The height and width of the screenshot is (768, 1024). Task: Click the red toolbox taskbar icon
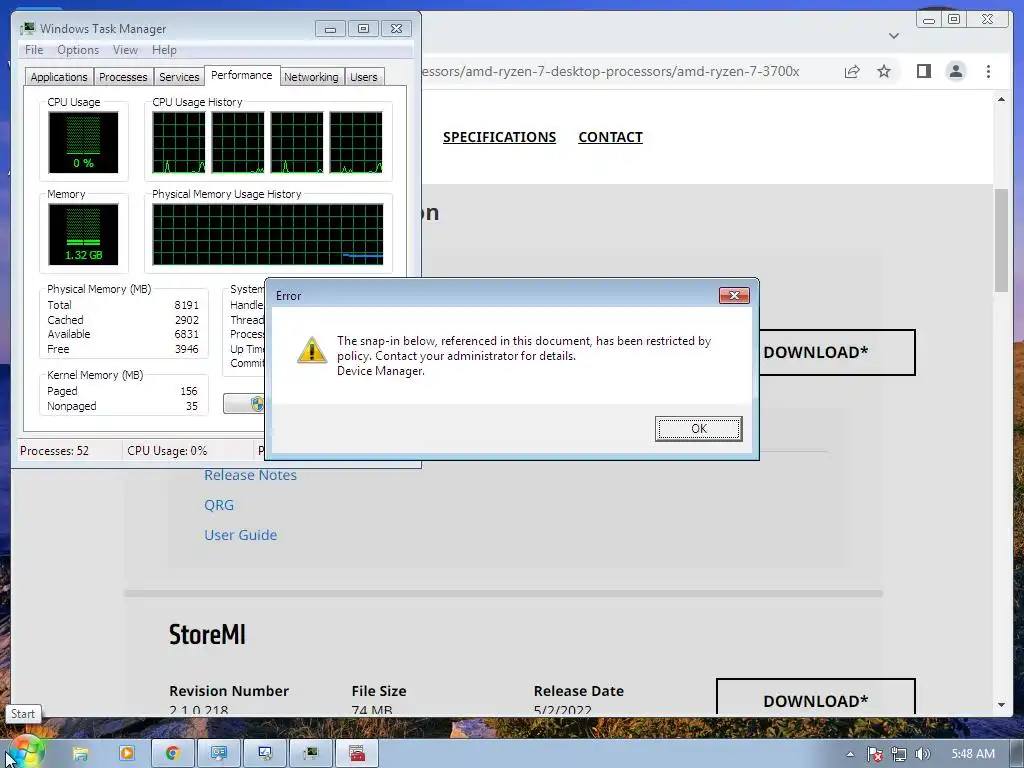[x=357, y=754]
